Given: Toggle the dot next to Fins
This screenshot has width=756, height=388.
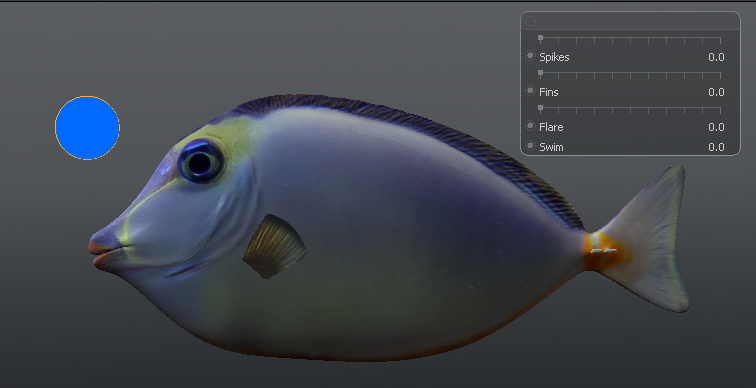Looking at the screenshot, I should [x=530, y=91].
